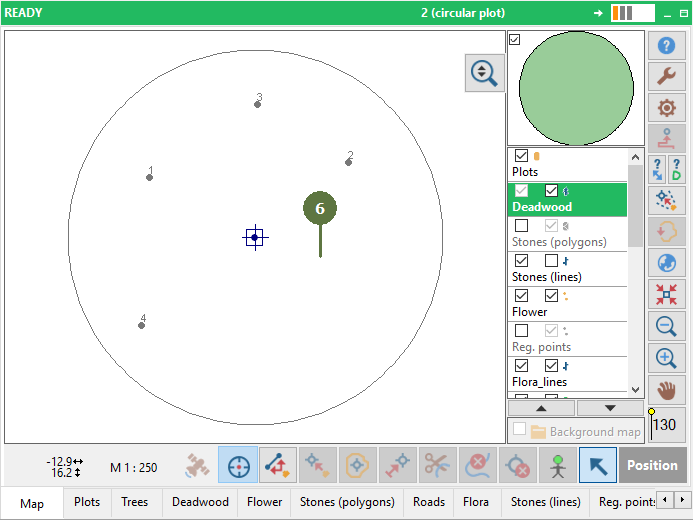
Task: Toggle Deadwood layer second checkbox
Action: pos(551,191)
